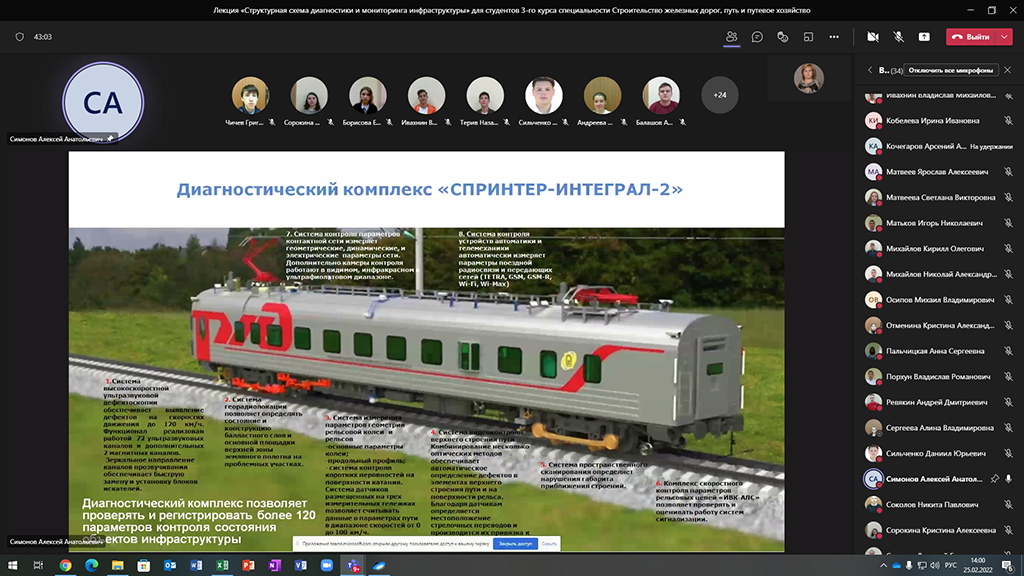Select Сильченко Даниил Юрьевич in list
Screen dimensions: 1024x576
pos(938,453)
